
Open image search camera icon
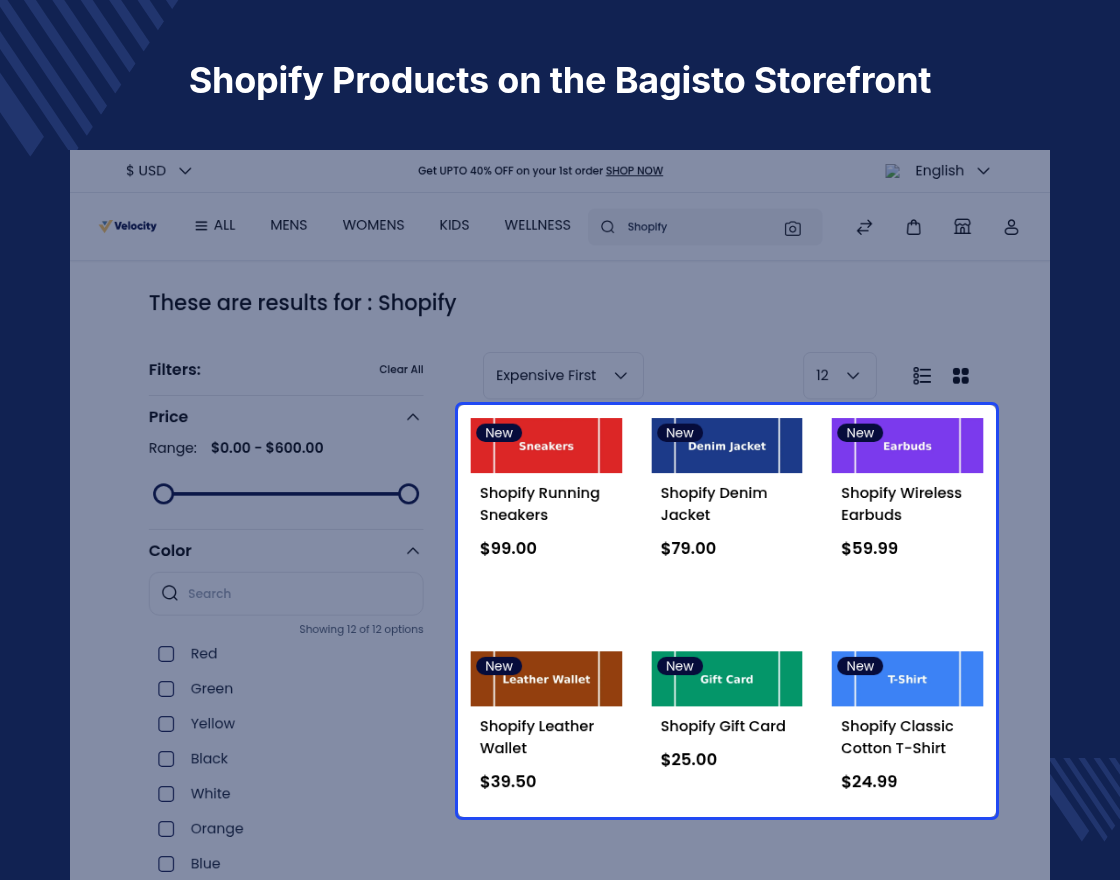pyautogui.click(x=792, y=229)
